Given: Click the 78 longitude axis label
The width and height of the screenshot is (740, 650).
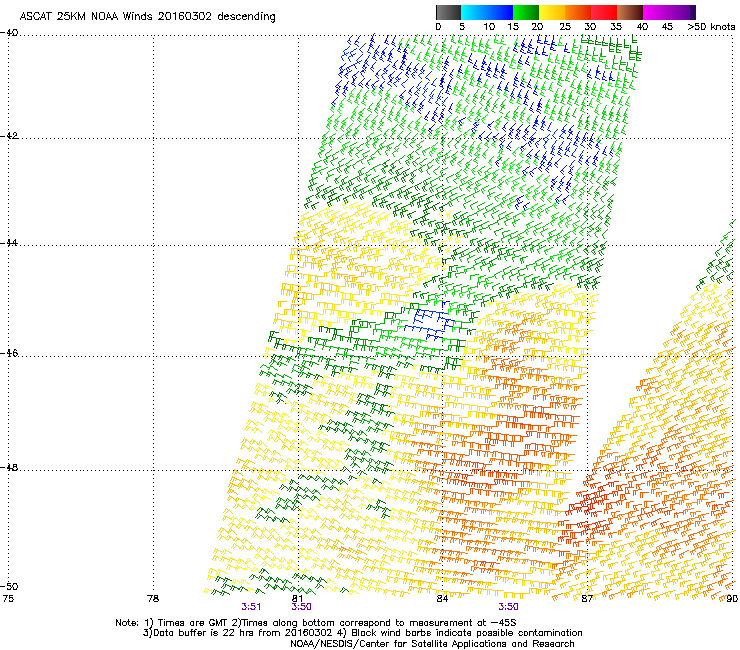Looking at the screenshot, I should [153, 599].
